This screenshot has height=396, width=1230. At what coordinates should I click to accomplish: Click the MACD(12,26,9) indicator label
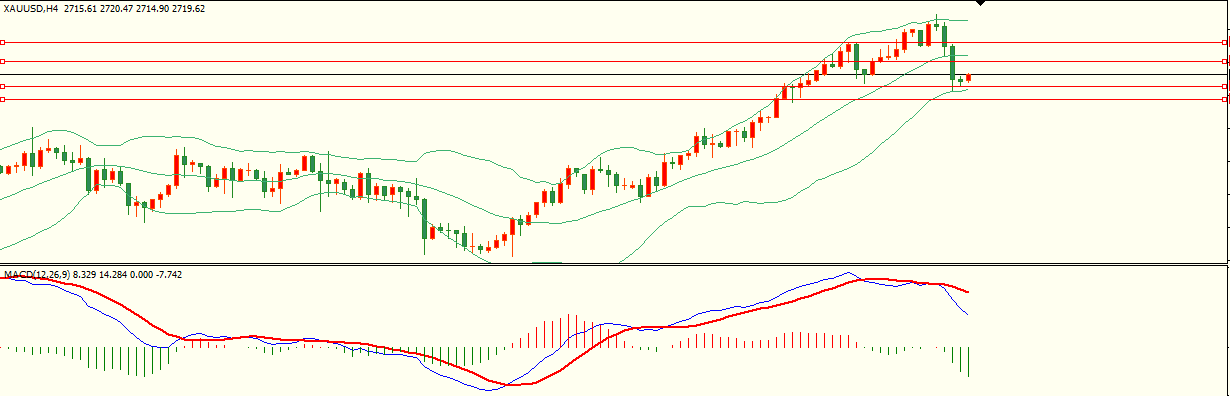click(x=37, y=274)
